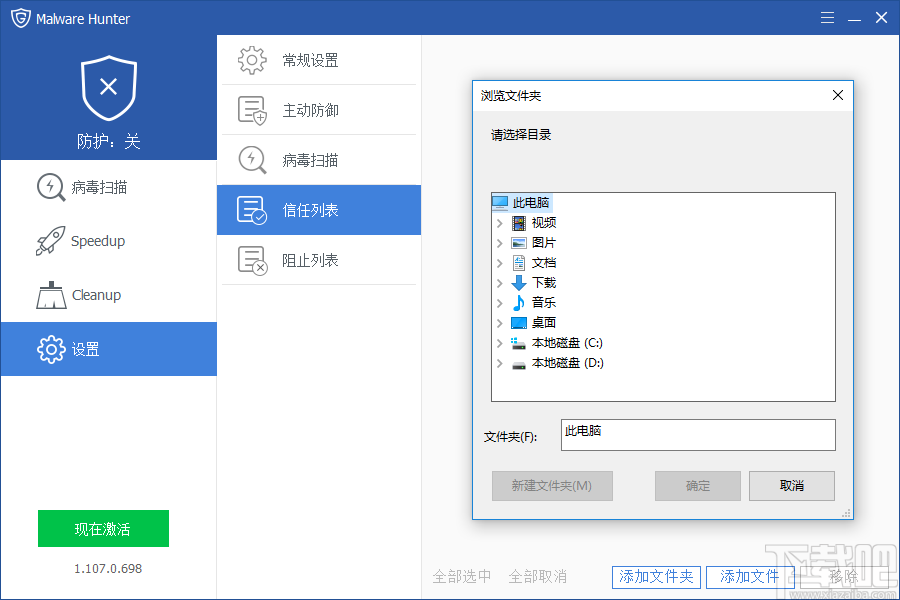Open the hamburger menu in title bar
The image size is (900, 600).
pos(827,17)
